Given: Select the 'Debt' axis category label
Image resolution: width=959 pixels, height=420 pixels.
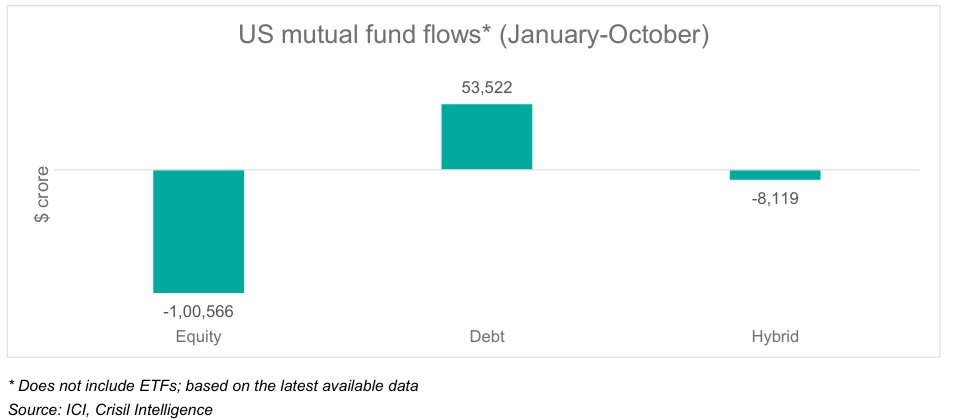Looking at the screenshot, I should pos(487,337).
